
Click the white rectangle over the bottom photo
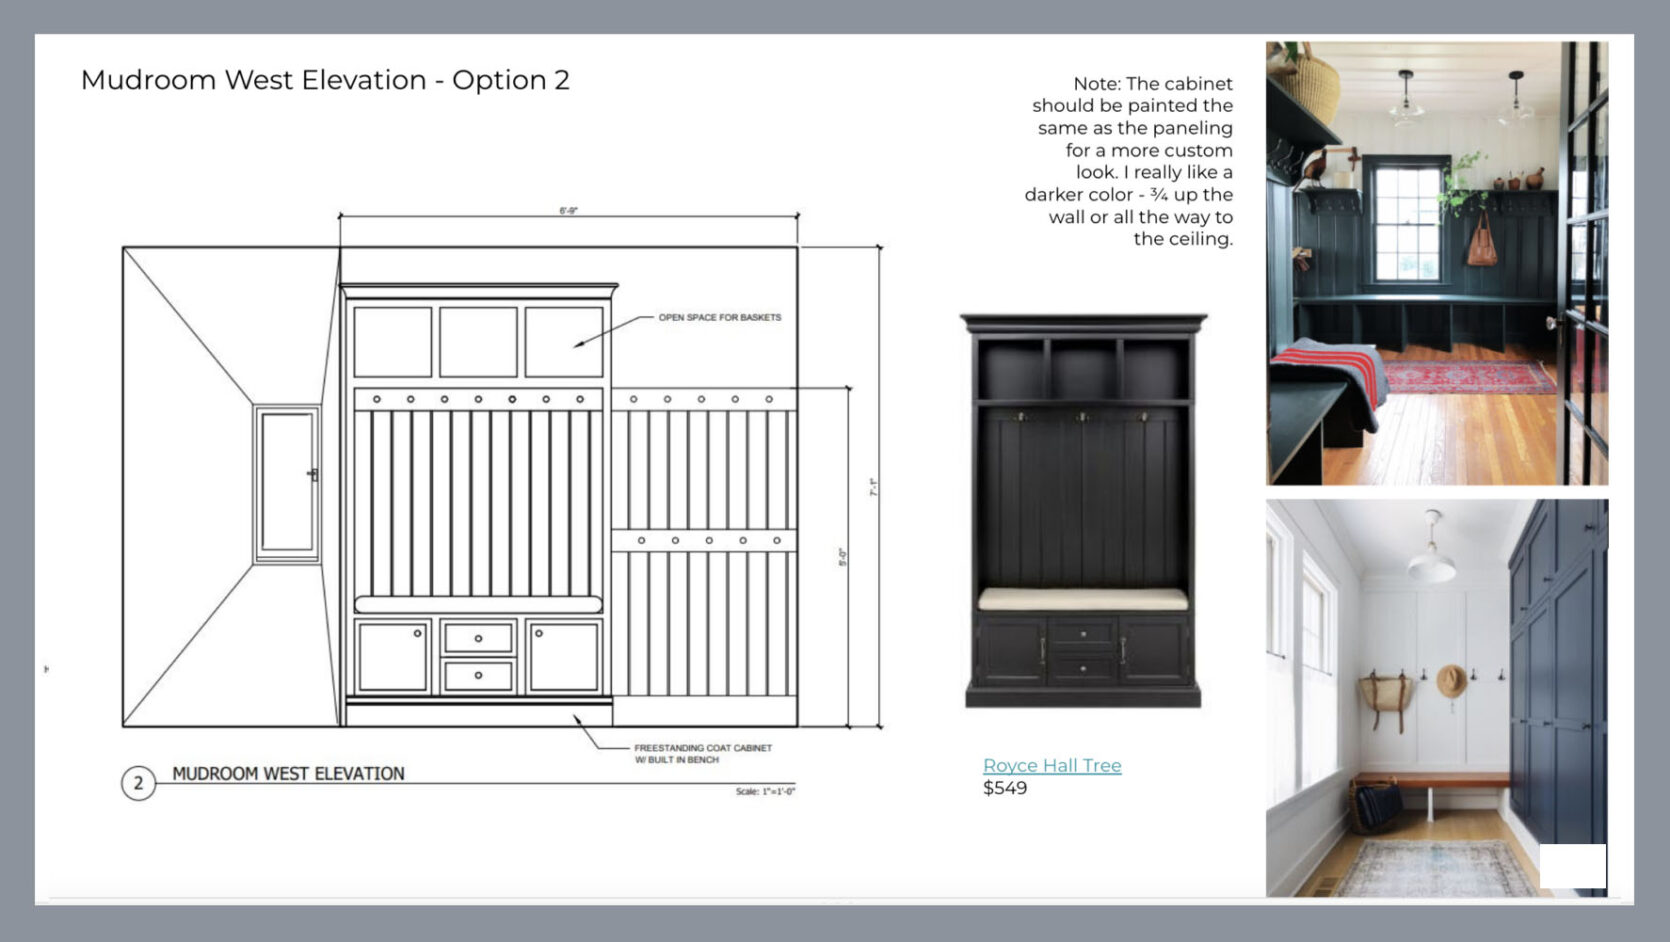pyautogui.click(x=1572, y=866)
